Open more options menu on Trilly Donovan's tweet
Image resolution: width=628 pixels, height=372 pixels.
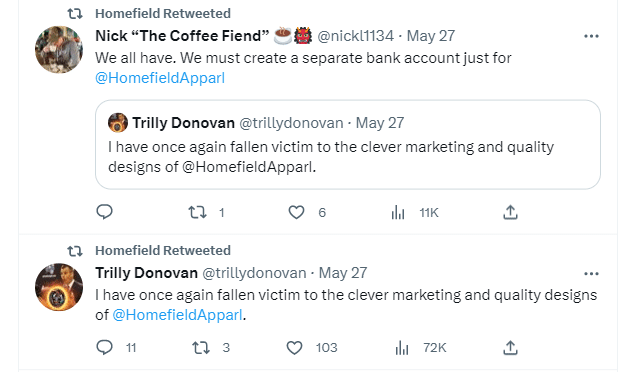(x=591, y=273)
